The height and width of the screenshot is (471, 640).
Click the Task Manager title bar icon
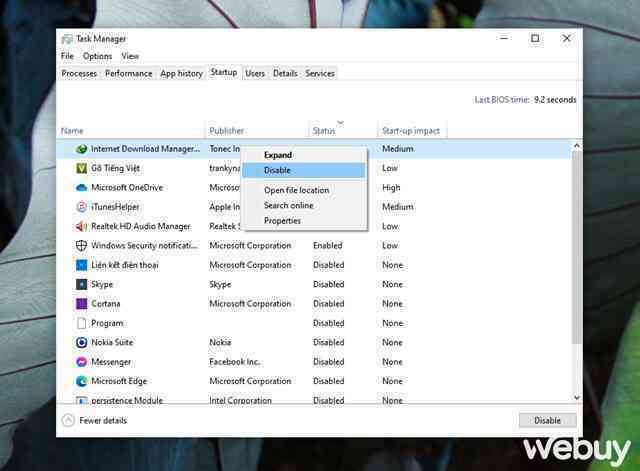click(x=67, y=39)
